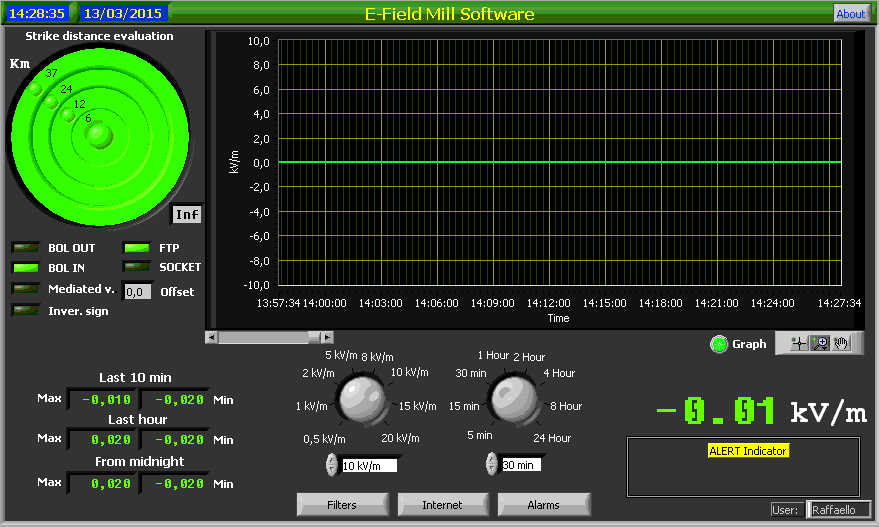The width and height of the screenshot is (879, 527).
Task: Click the -10,0 y-axis minimum label
Action: click(256, 285)
